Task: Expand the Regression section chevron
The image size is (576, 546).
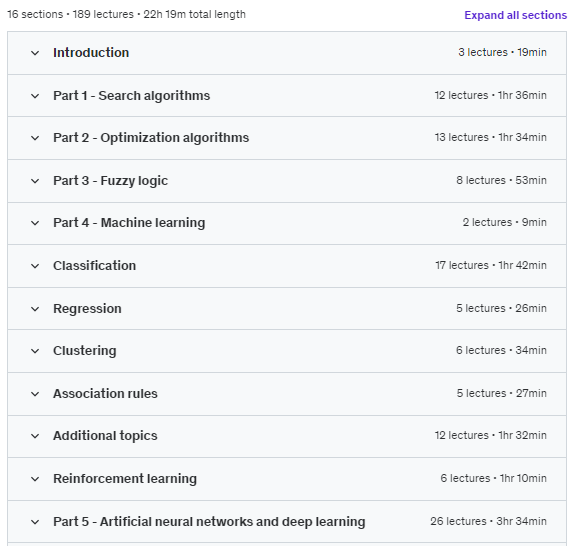Action: [x=35, y=309]
